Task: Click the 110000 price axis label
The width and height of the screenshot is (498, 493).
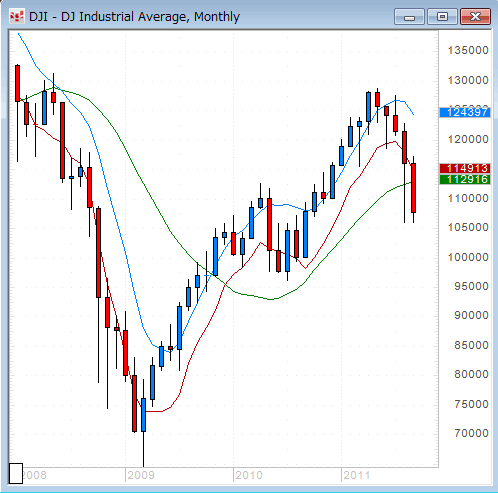Action: tap(468, 198)
